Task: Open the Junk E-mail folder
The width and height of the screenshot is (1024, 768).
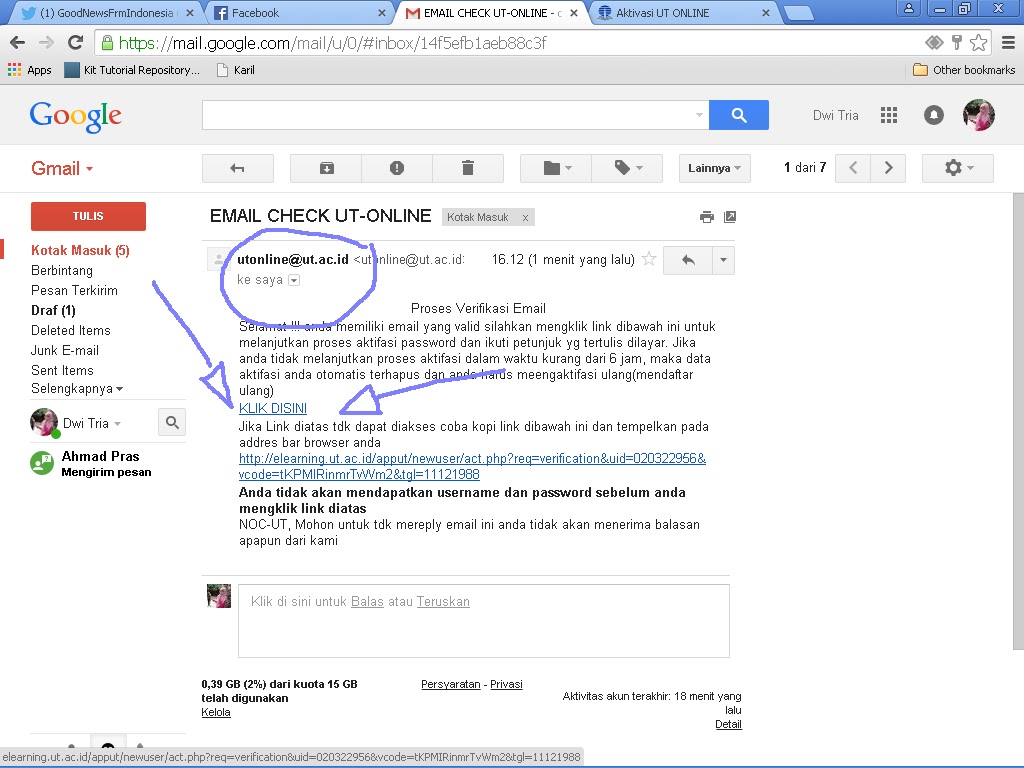Action: [x=65, y=350]
